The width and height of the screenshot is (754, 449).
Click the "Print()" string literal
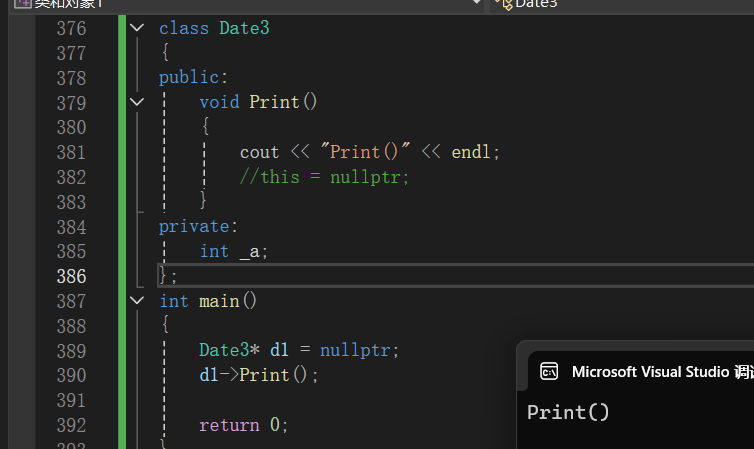(x=365, y=151)
